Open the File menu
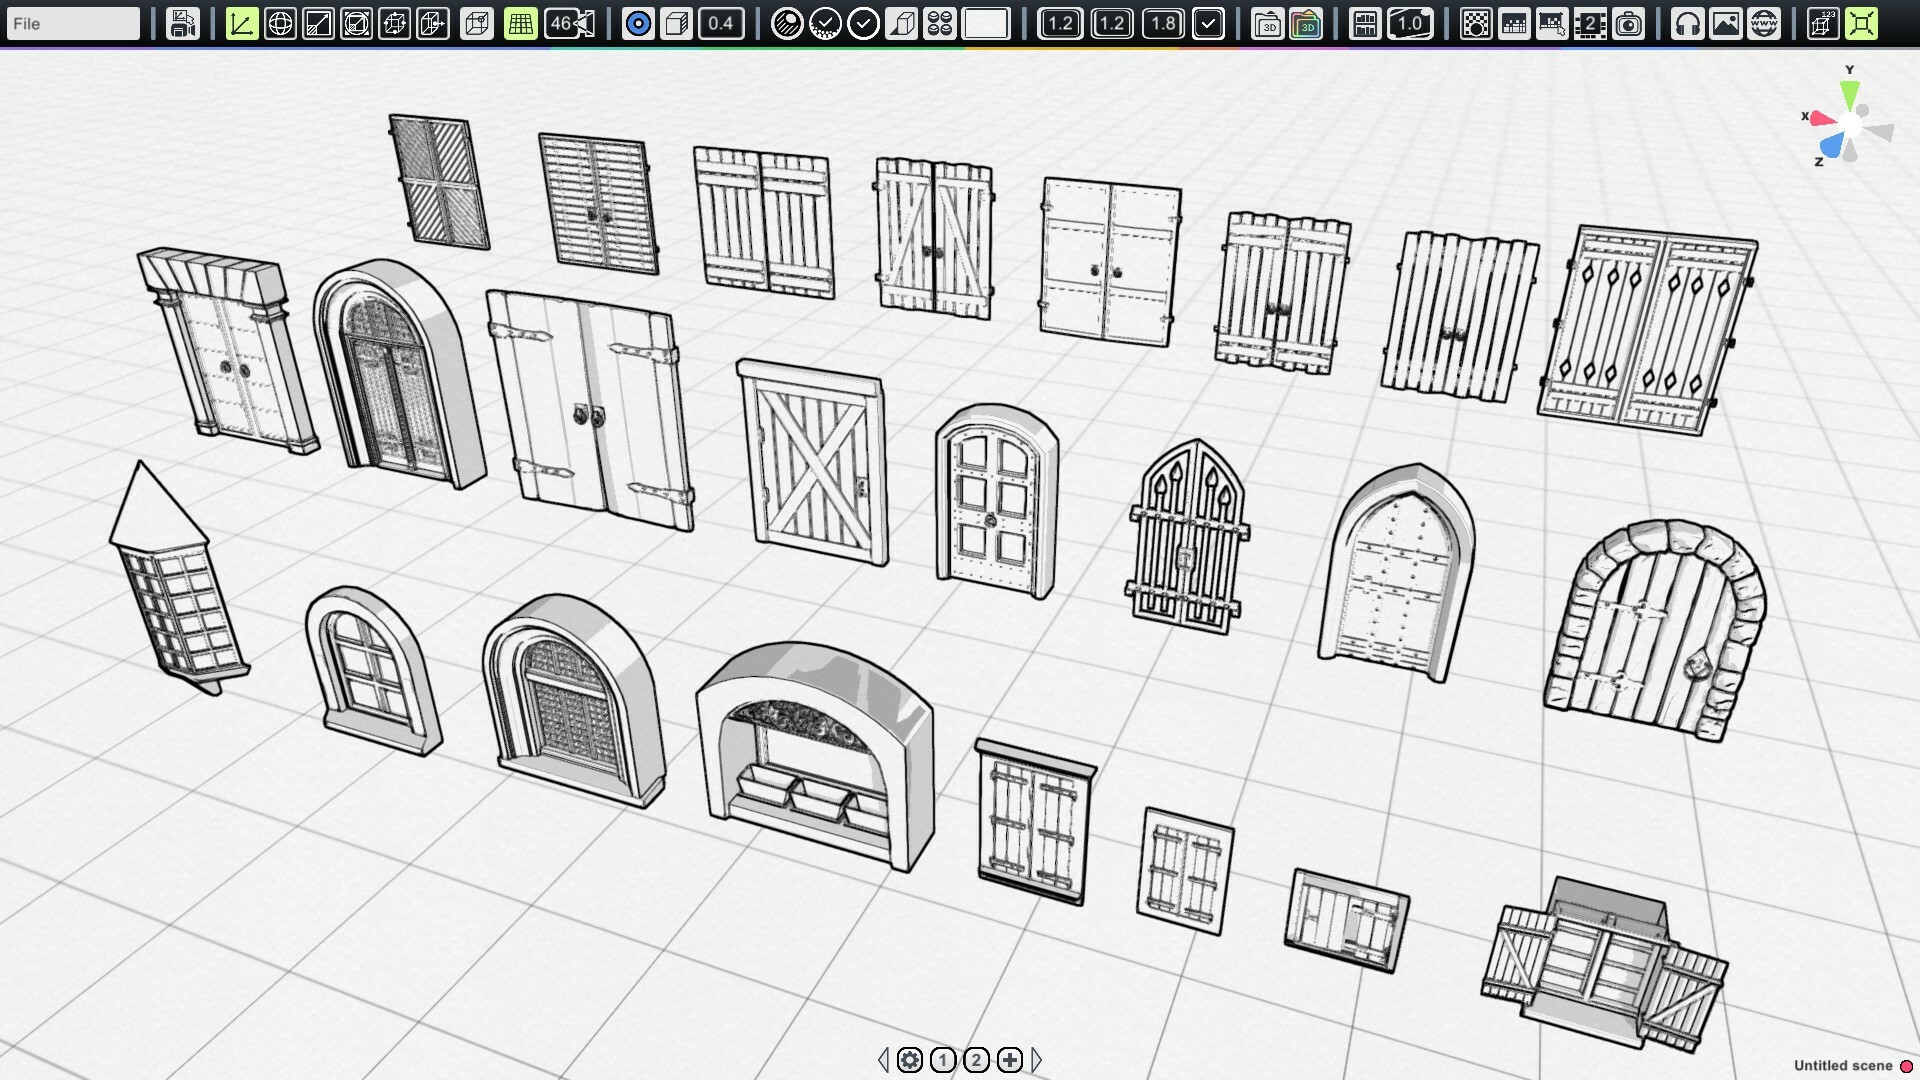This screenshot has width=1920, height=1080. 72,22
